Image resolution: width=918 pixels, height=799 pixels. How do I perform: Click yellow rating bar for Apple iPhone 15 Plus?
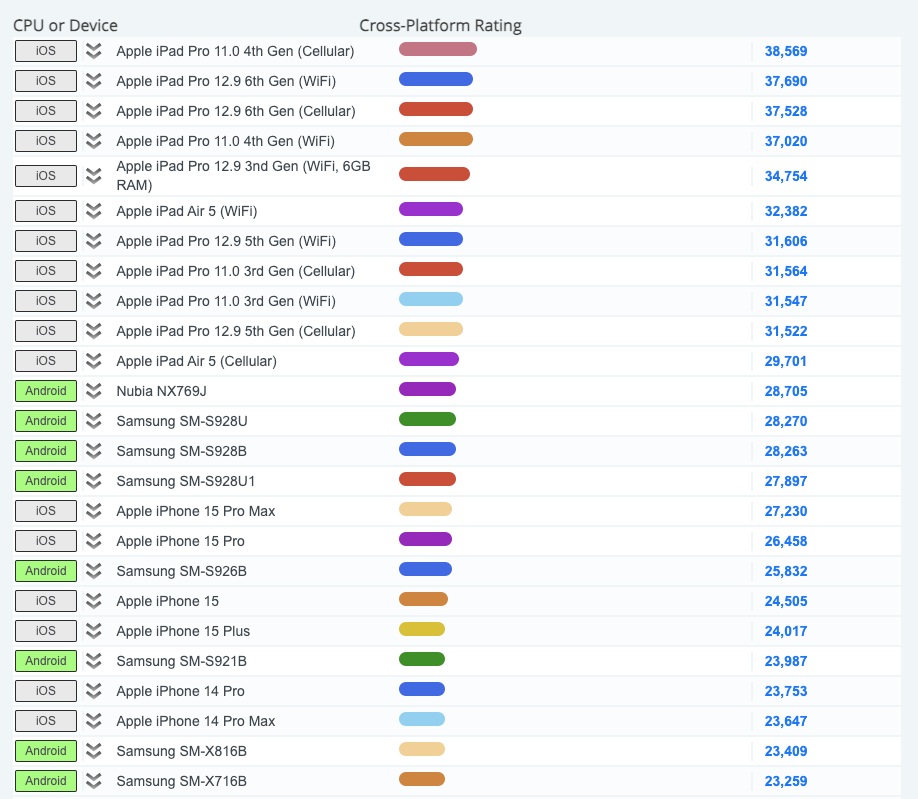pos(422,629)
